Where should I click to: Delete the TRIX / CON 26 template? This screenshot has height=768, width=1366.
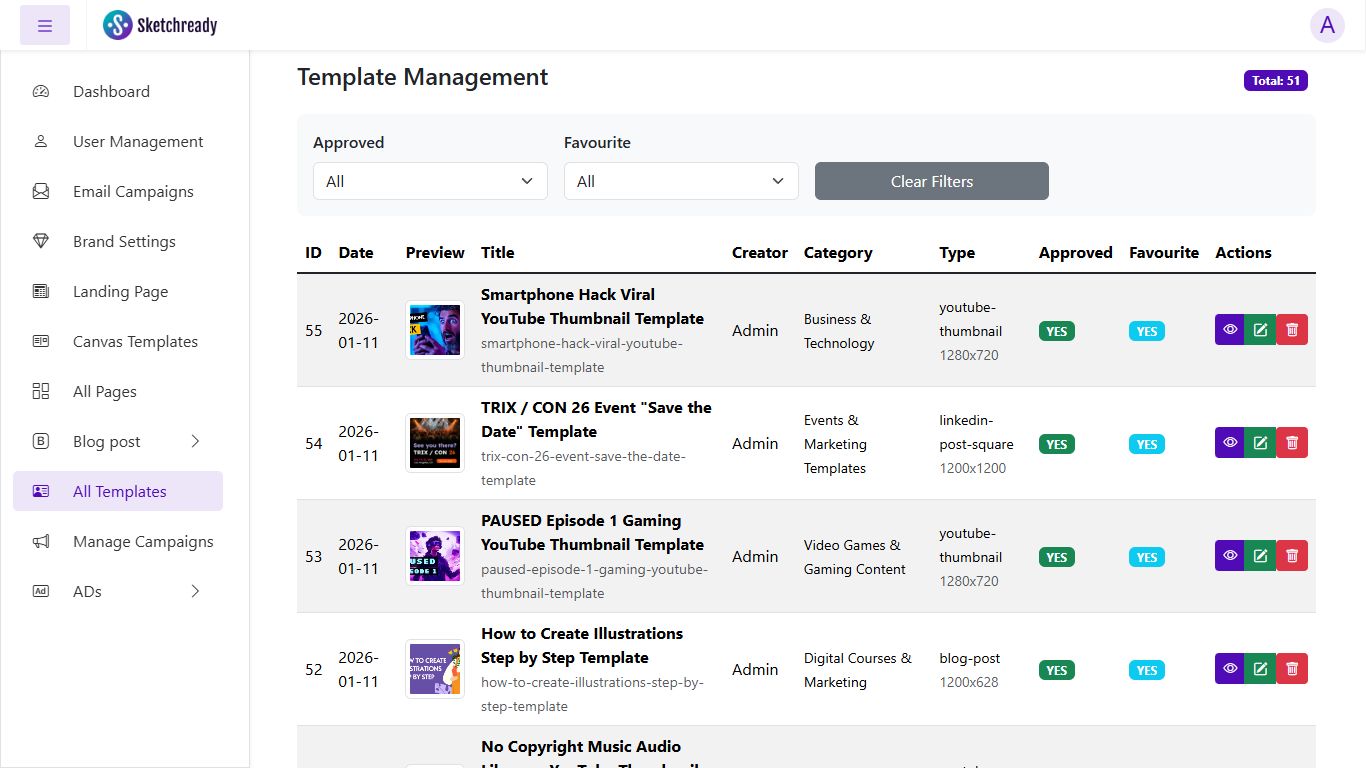(1292, 443)
